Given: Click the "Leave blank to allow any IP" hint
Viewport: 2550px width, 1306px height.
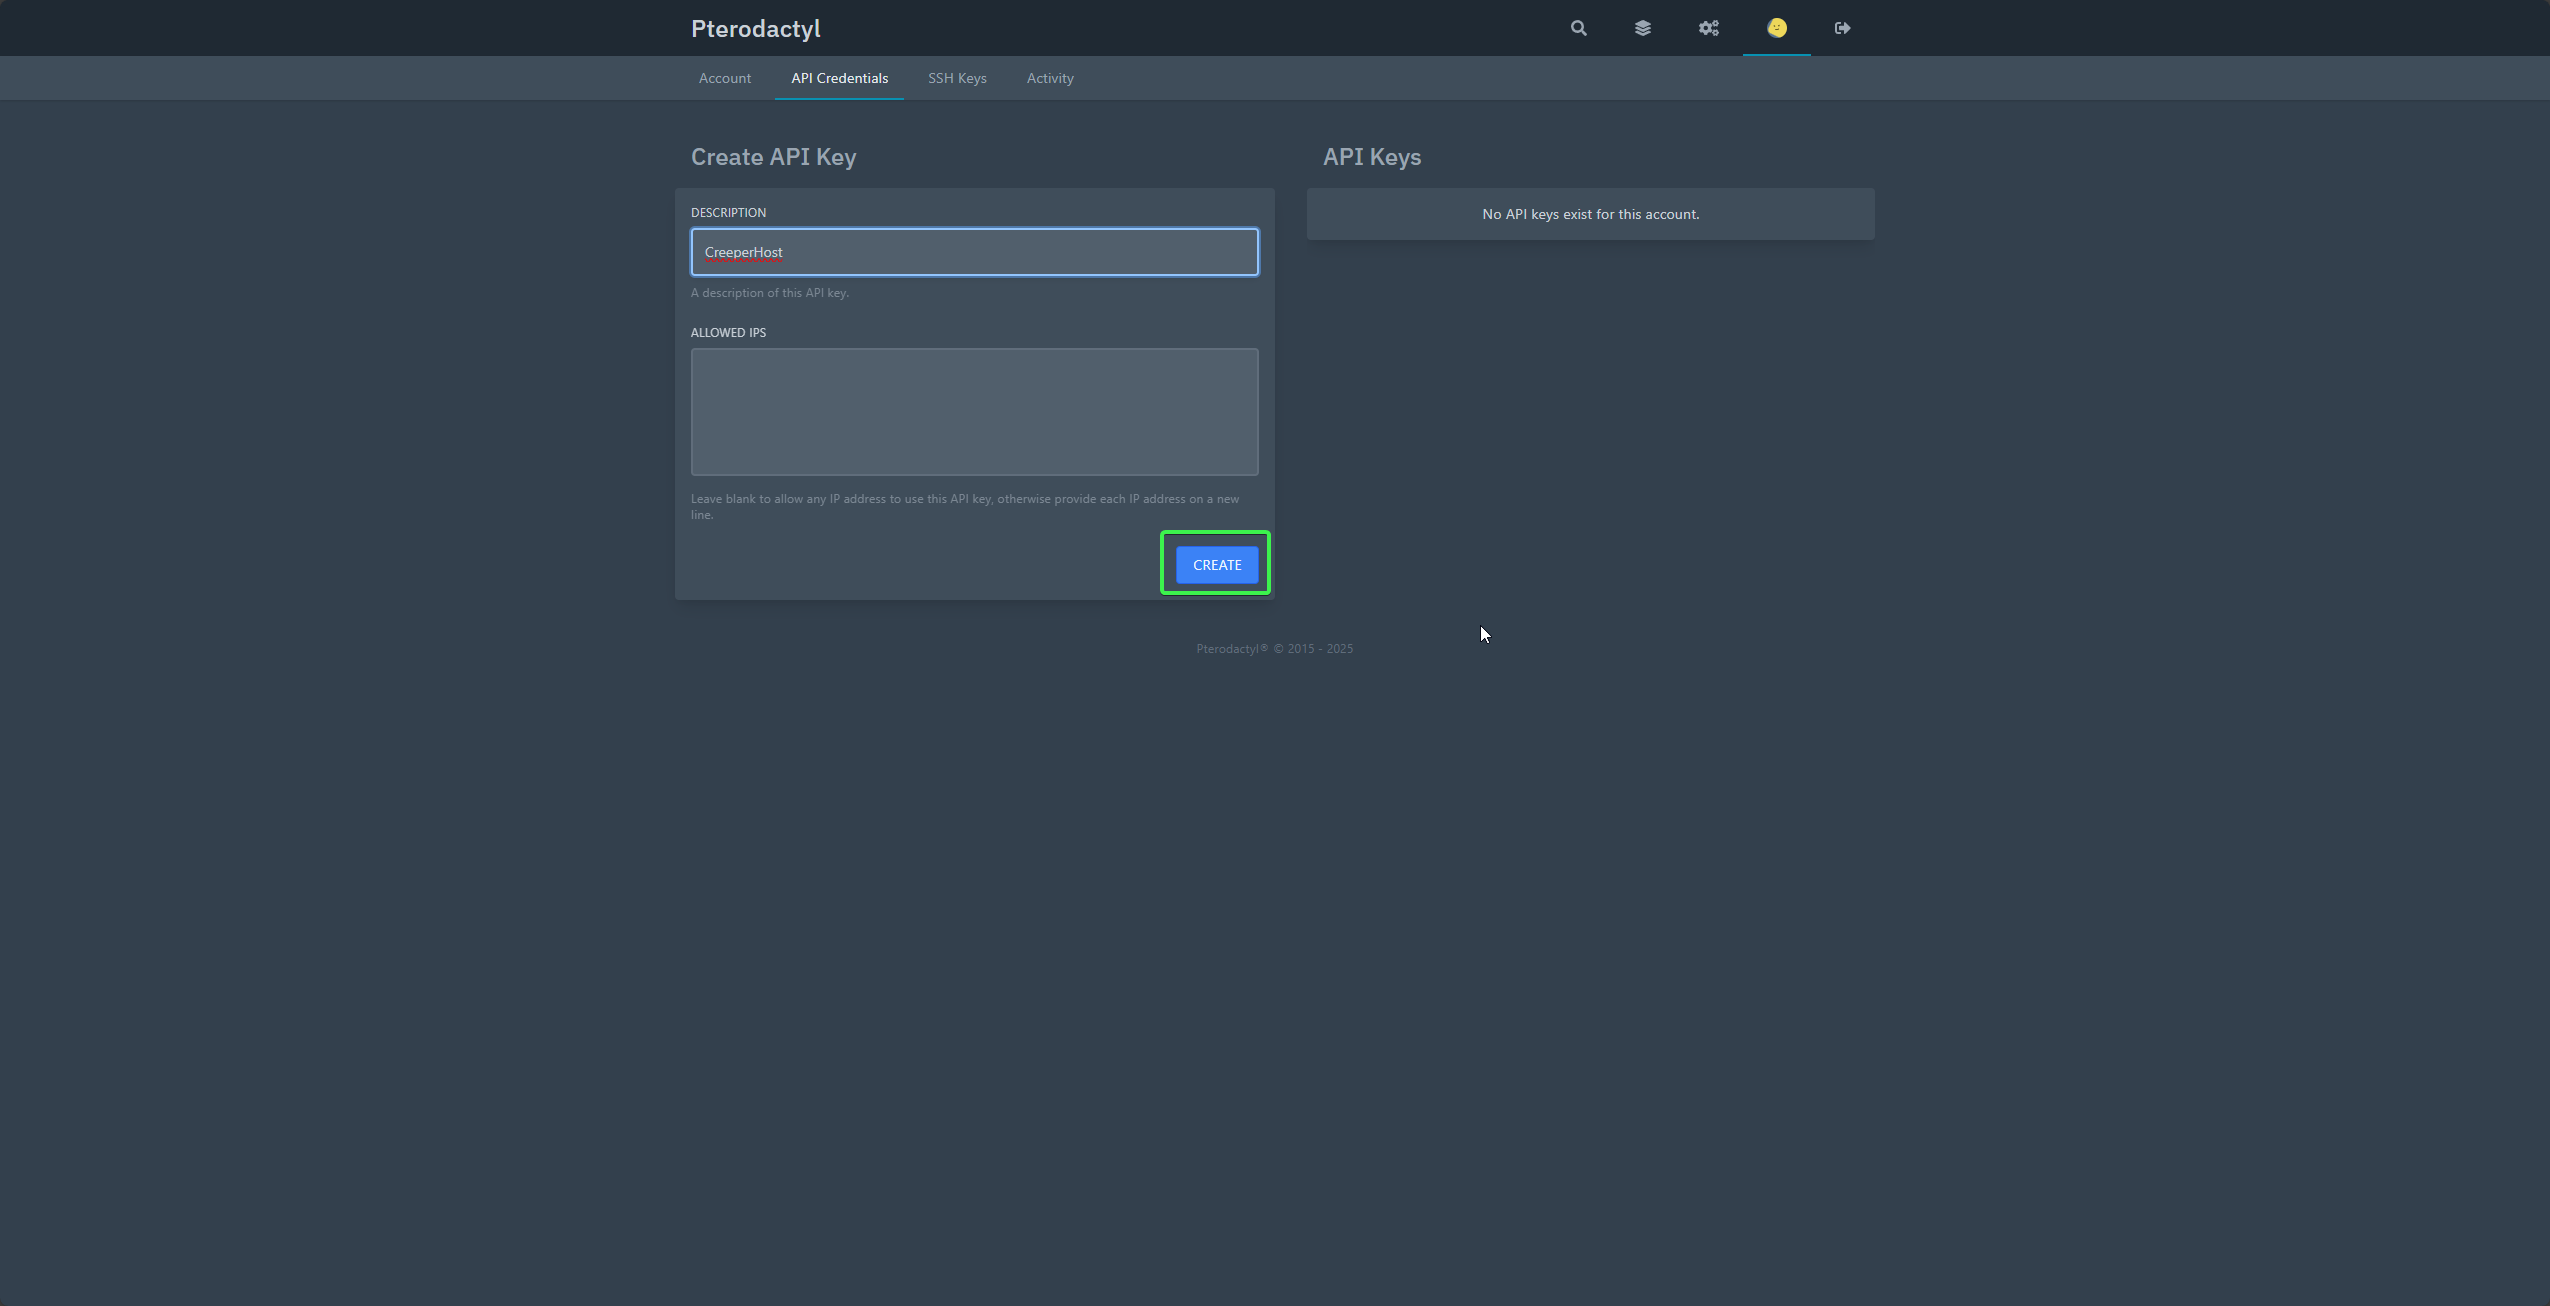Looking at the screenshot, I should pos(966,507).
